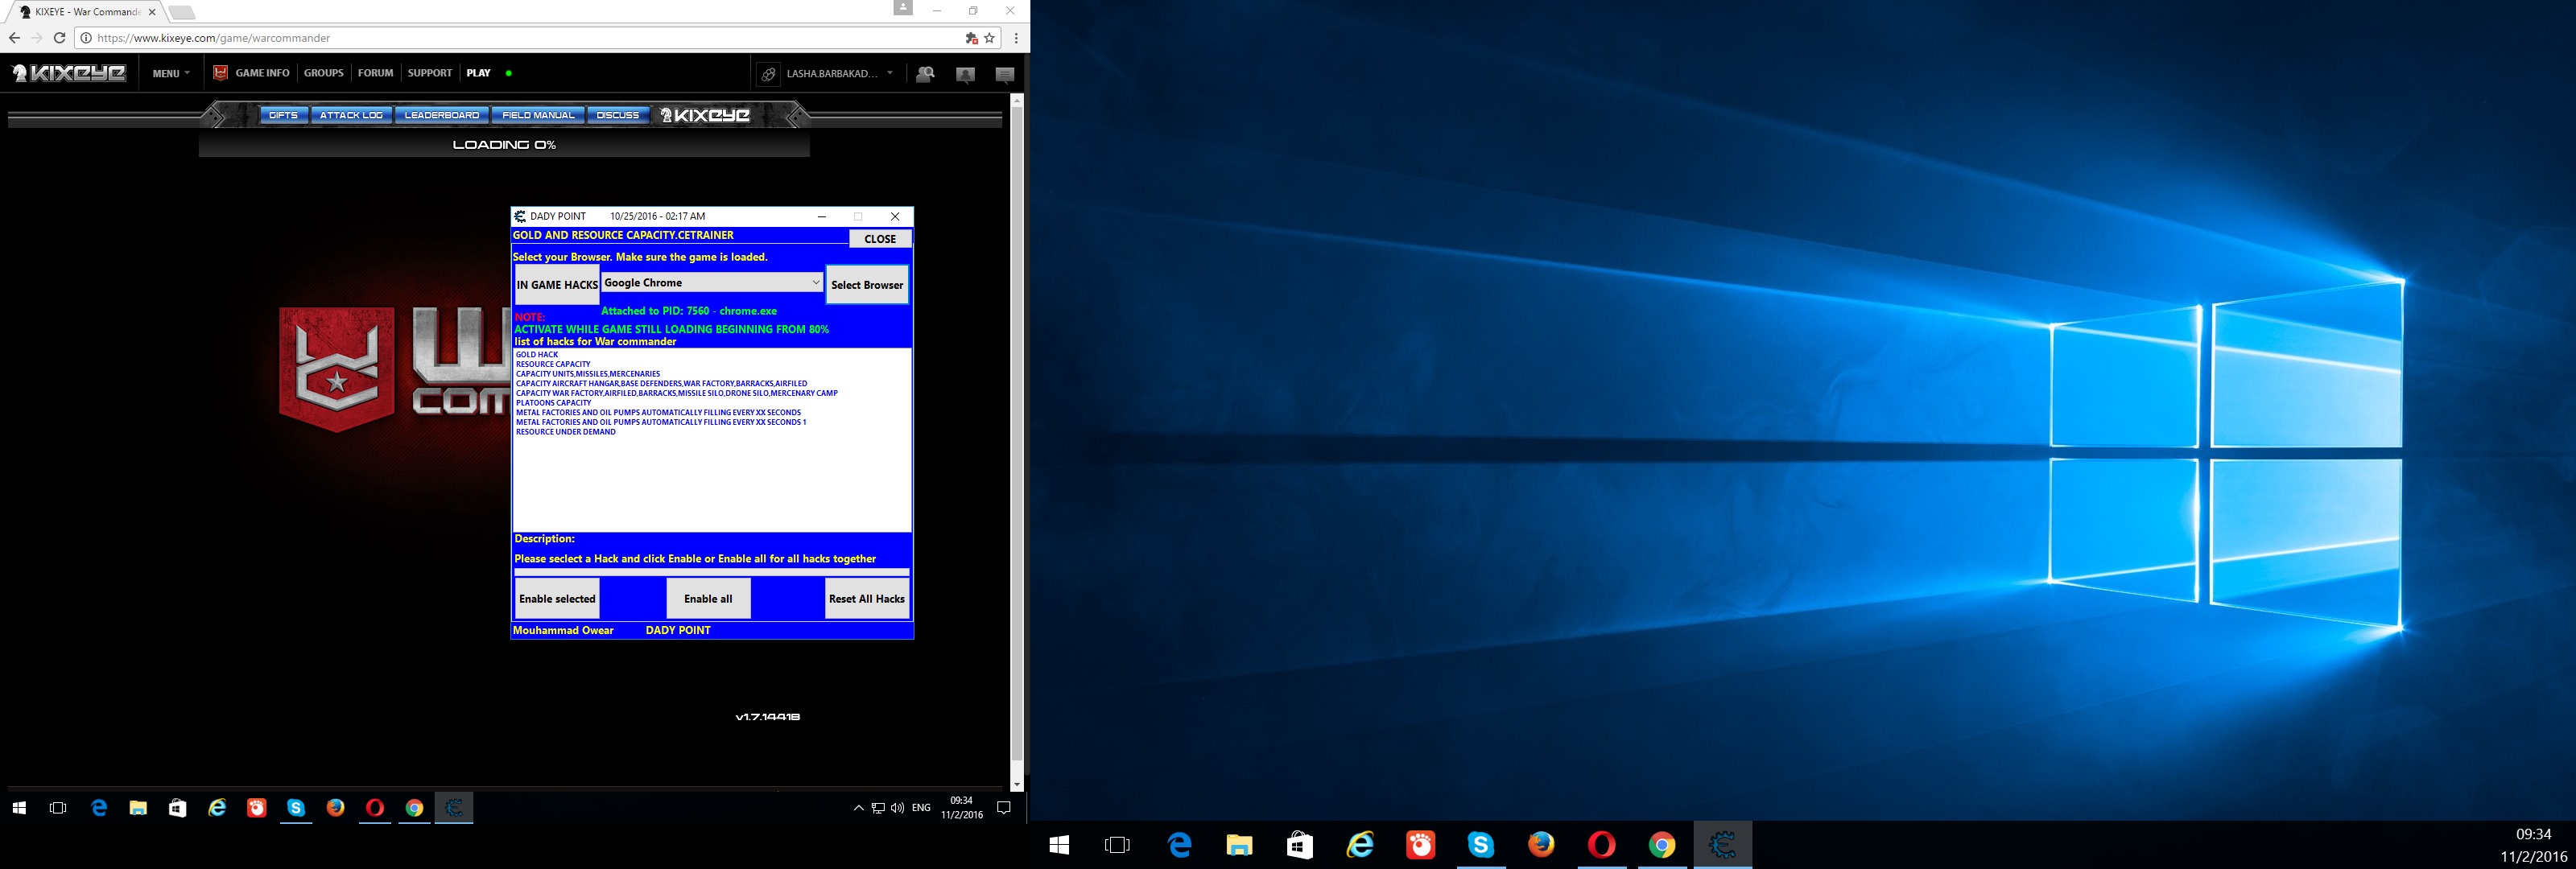Click the Chrome address bar URL
The height and width of the screenshot is (869, 2576).
click(x=400, y=38)
